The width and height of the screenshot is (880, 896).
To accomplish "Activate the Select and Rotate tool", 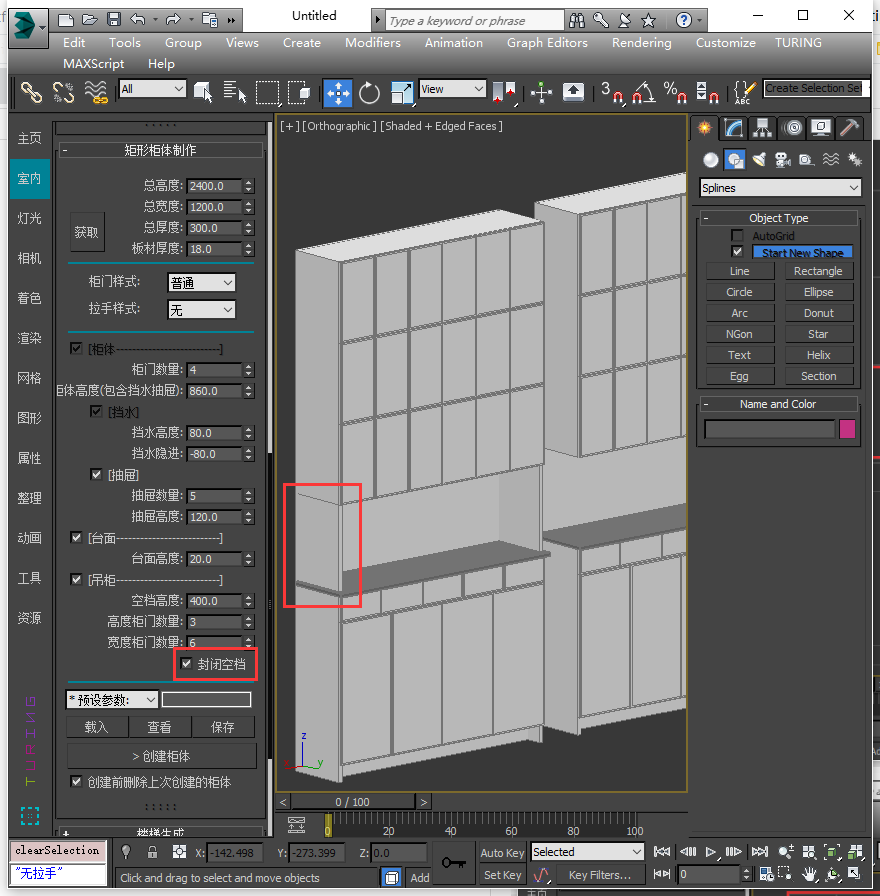I will (369, 92).
